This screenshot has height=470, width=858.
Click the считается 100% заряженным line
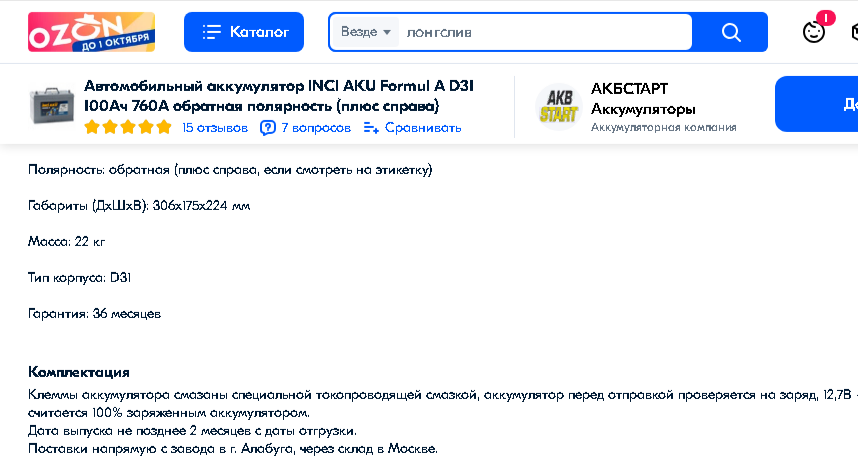coord(169,413)
